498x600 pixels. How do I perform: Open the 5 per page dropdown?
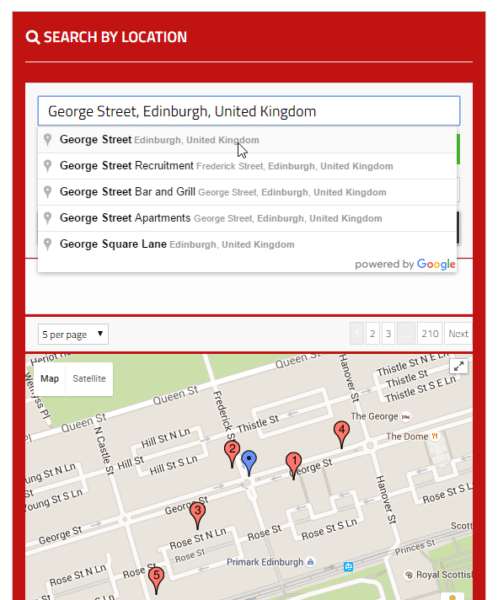tap(73, 334)
